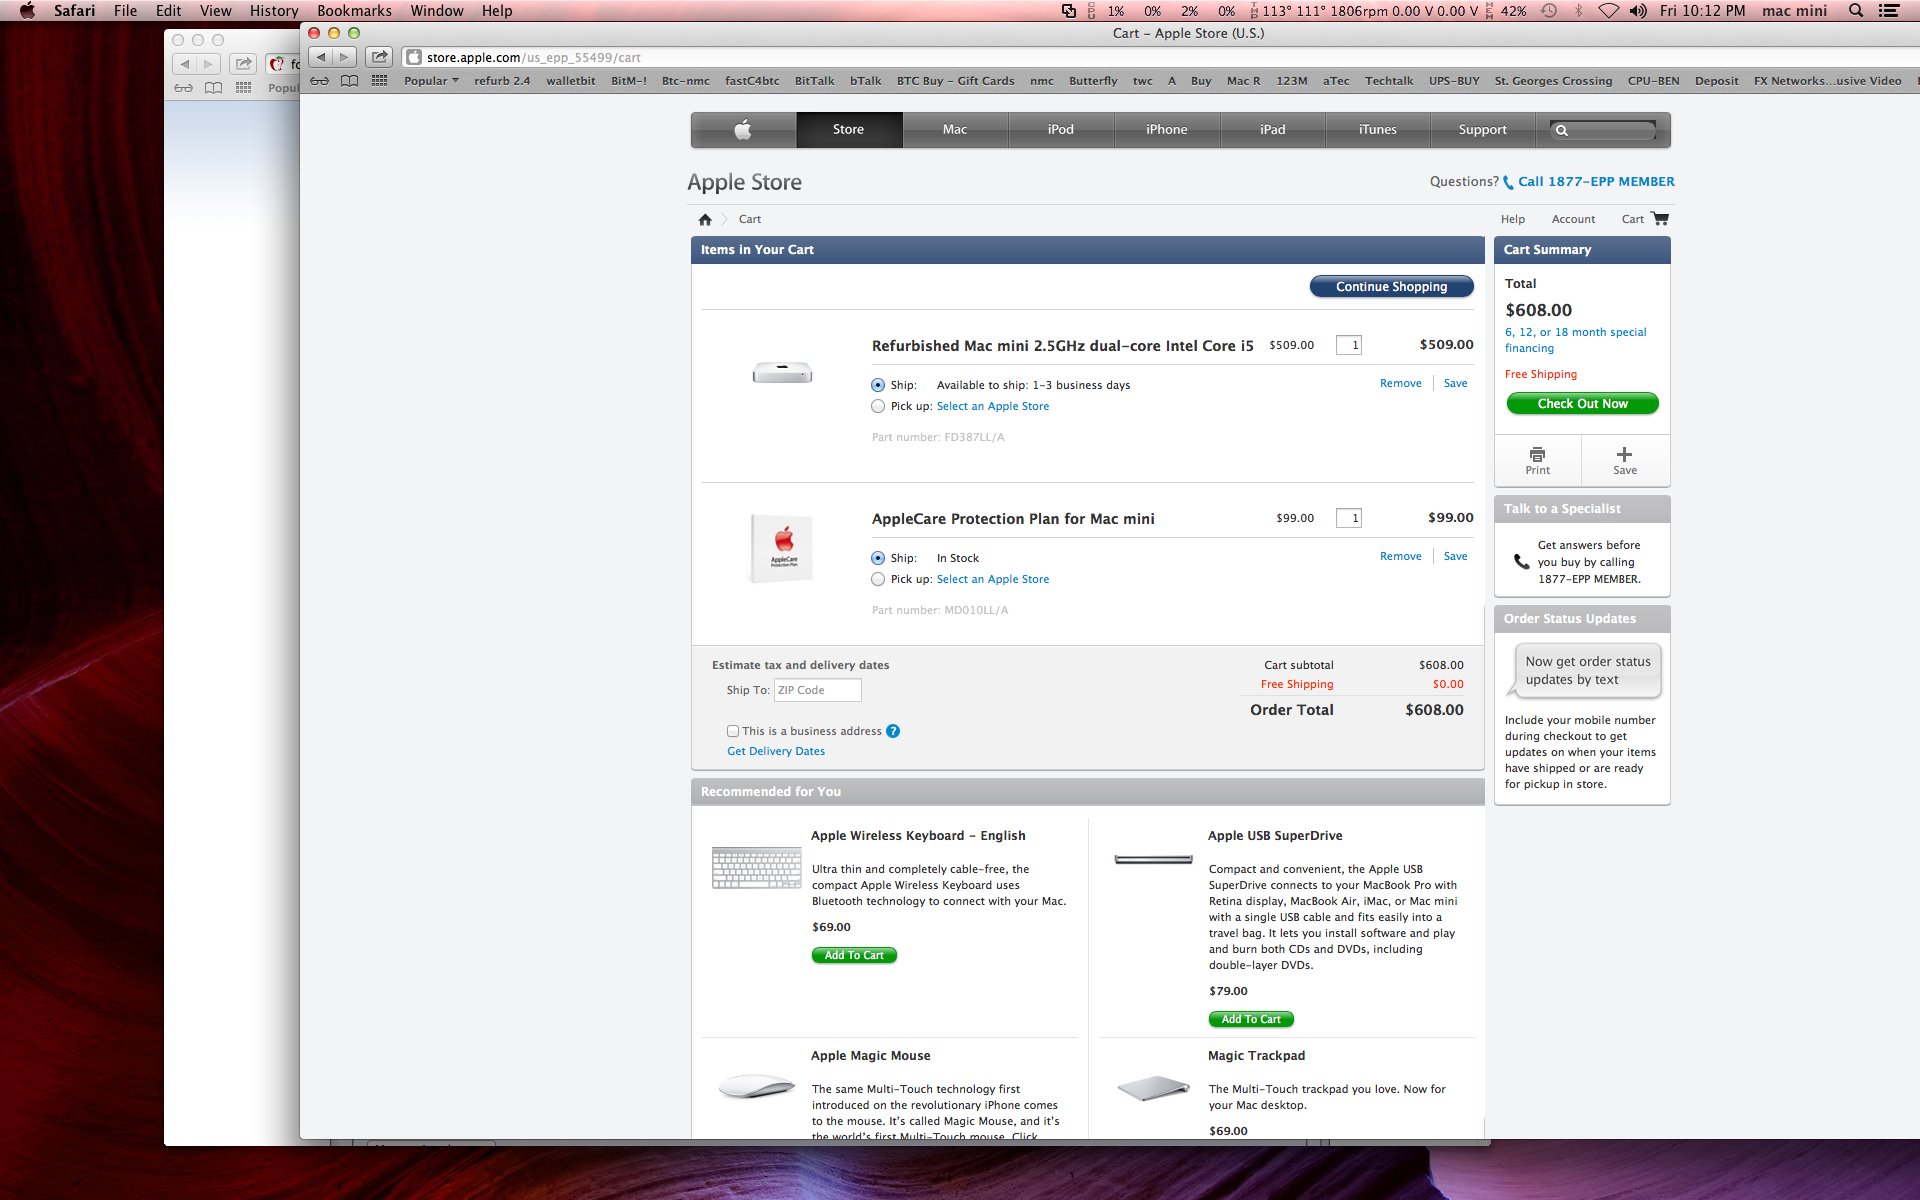This screenshot has width=1920, height=1200.
Task: Click Select an Apple Store for Mac mini
Action: point(993,406)
